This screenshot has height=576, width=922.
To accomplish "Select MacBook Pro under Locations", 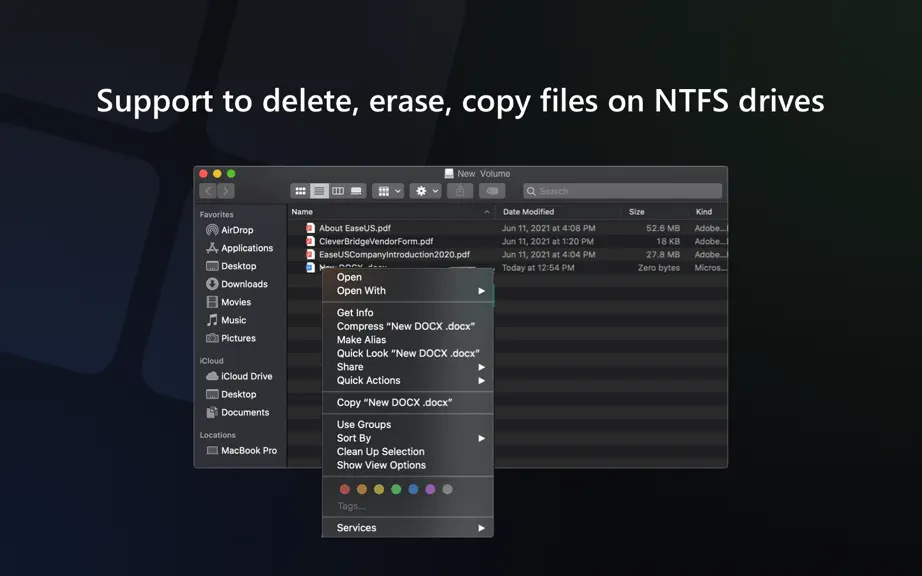I will point(240,451).
